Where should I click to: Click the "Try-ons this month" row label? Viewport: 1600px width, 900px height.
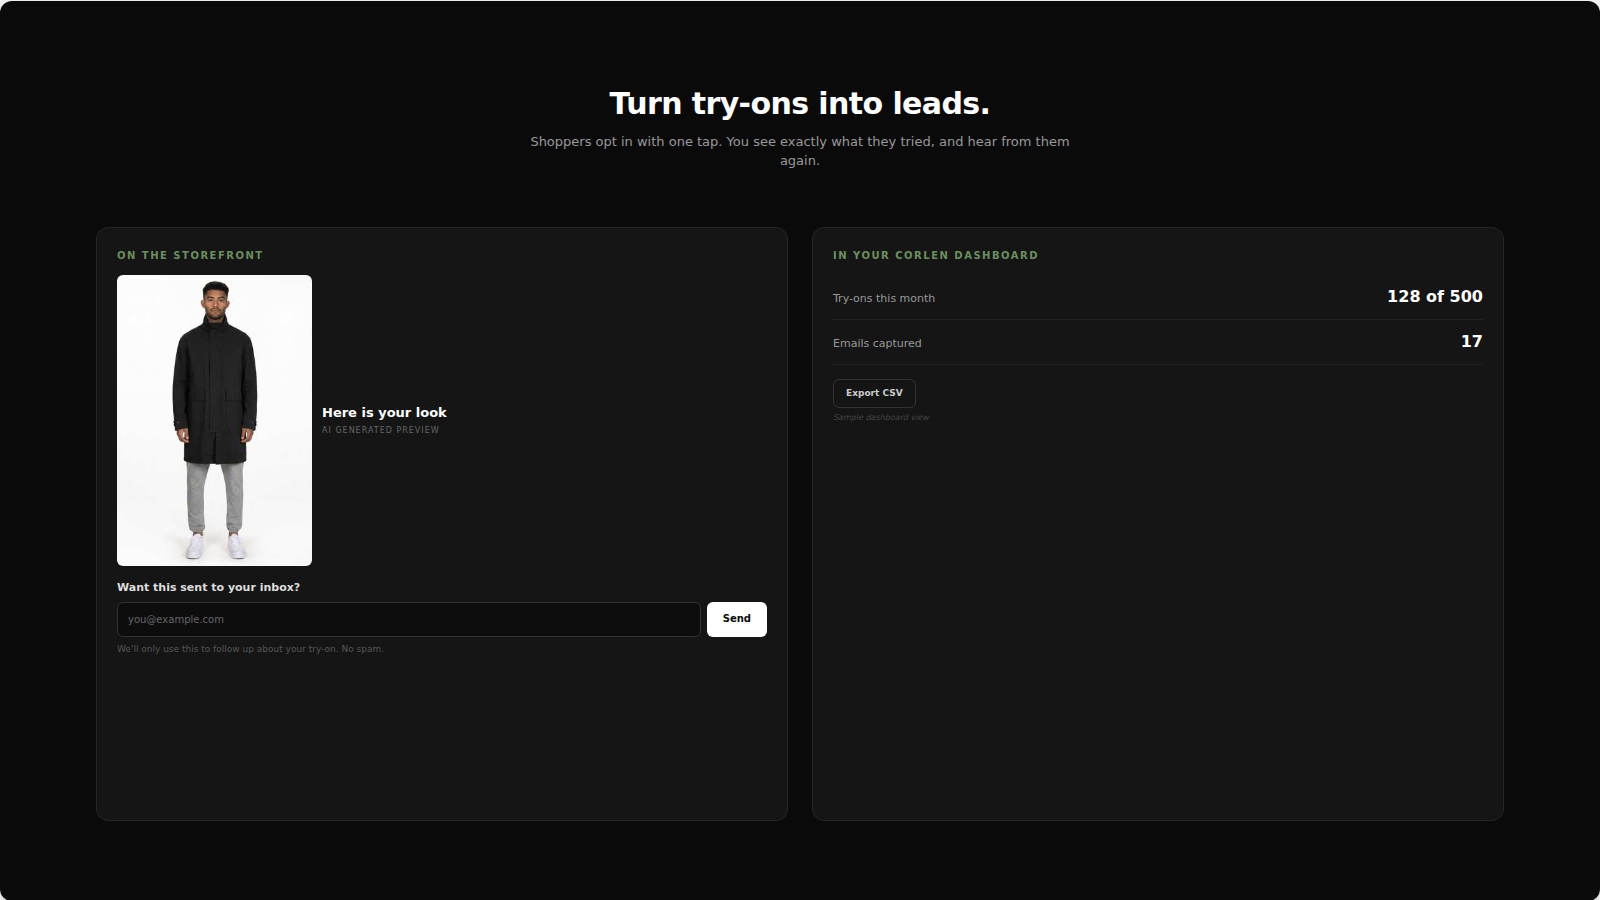(x=884, y=298)
